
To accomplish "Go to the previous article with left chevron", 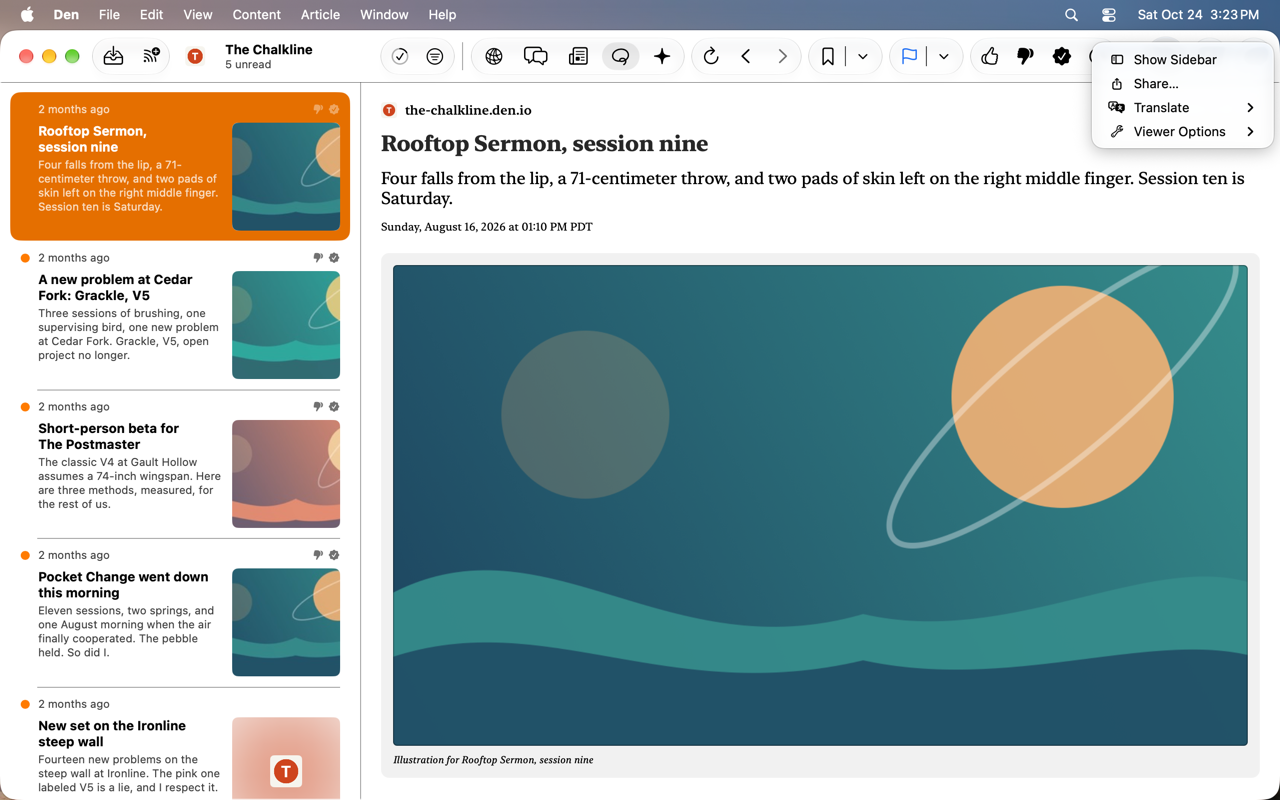I will tap(746, 57).
